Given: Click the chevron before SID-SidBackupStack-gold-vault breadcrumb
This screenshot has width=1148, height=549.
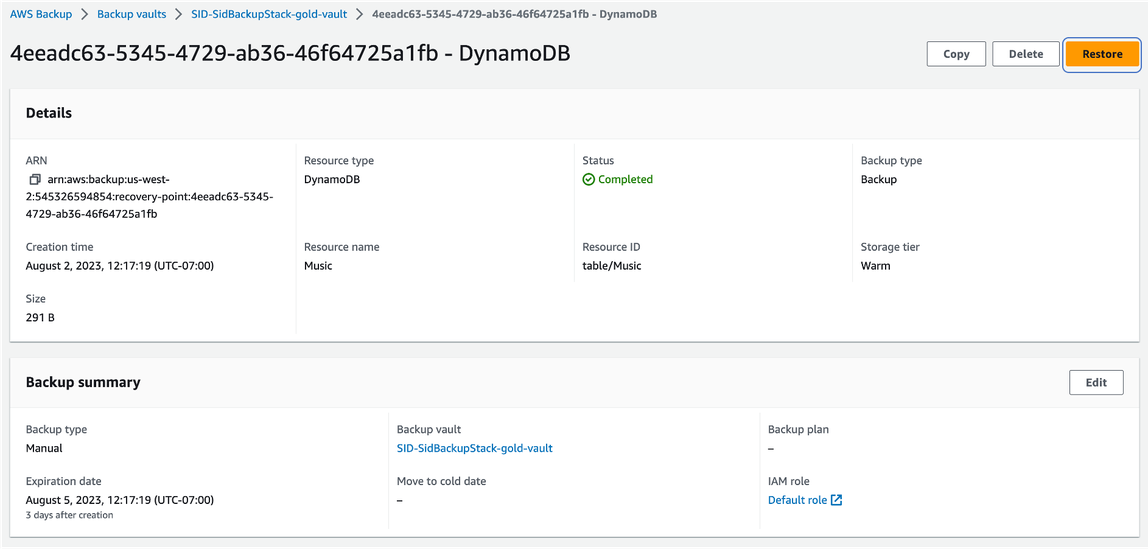Looking at the screenshot, I should (178, 14).
